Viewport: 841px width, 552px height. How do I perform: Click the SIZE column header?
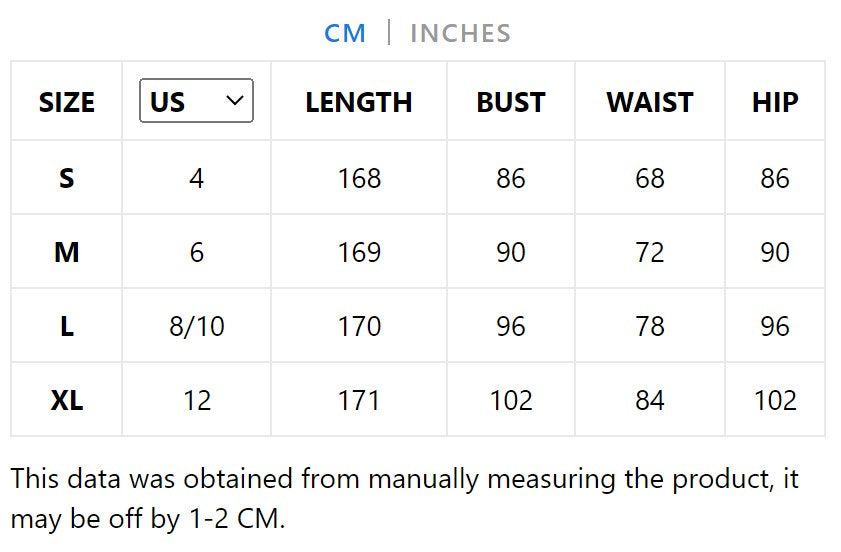point(66,102)
